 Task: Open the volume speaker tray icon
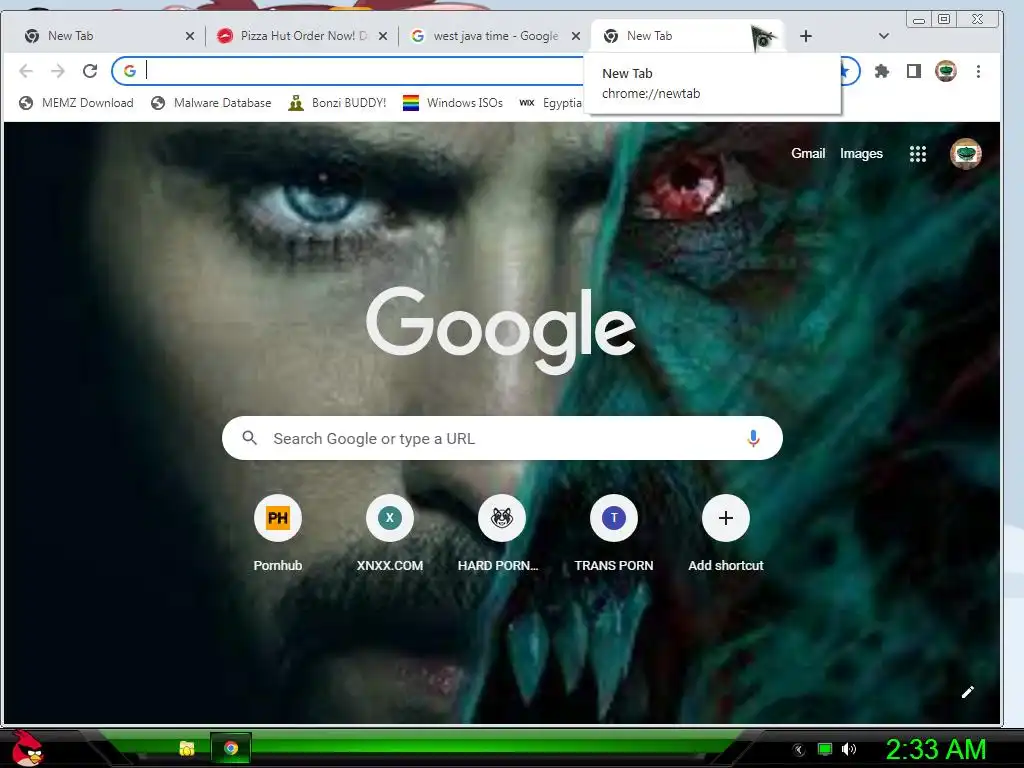[x=849, y=749]
